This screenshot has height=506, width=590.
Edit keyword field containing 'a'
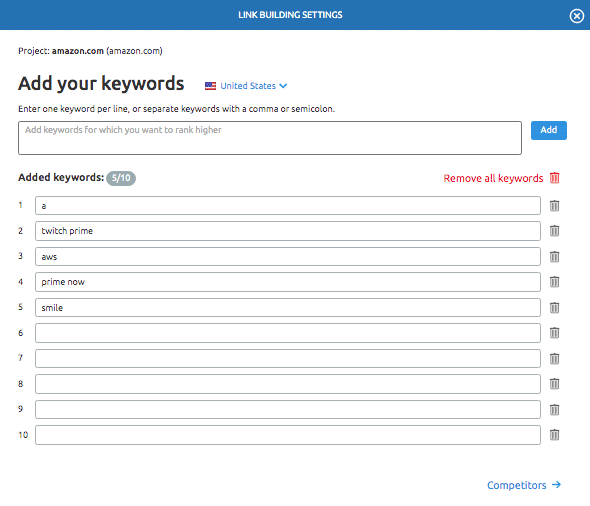click(288, 205)
